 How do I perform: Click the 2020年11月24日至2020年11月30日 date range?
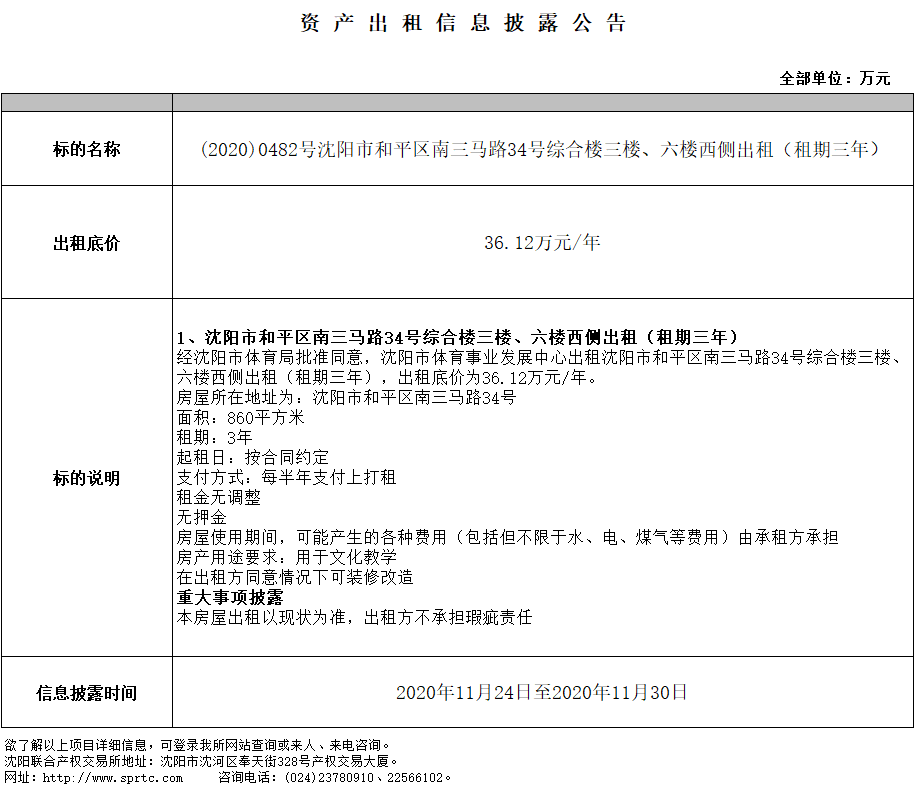[542, 692]
